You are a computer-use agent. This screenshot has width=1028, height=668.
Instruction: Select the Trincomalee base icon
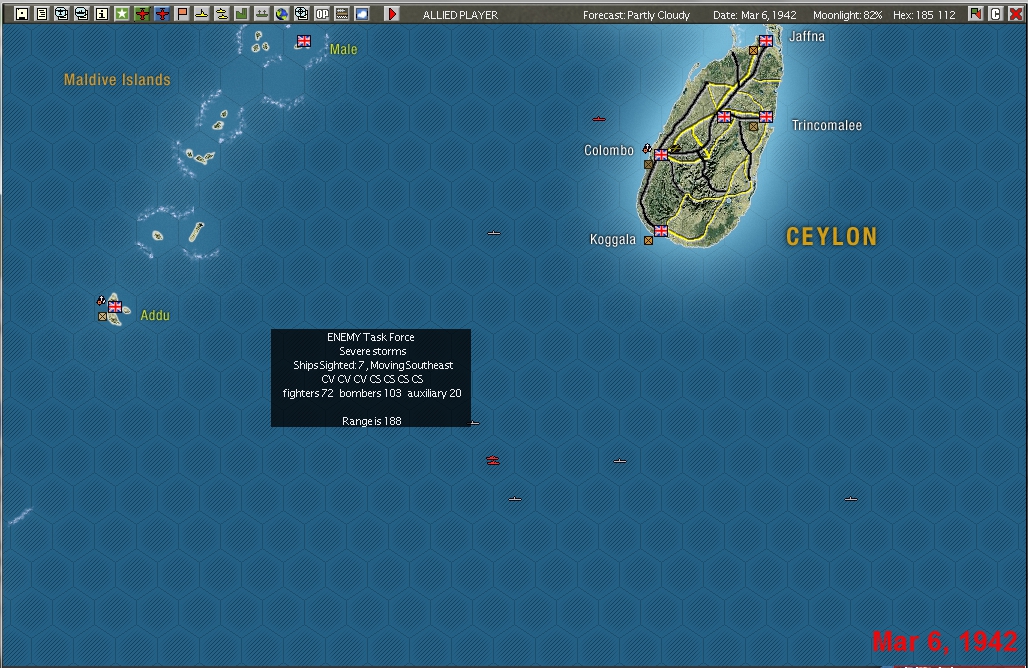pos(765,116)
